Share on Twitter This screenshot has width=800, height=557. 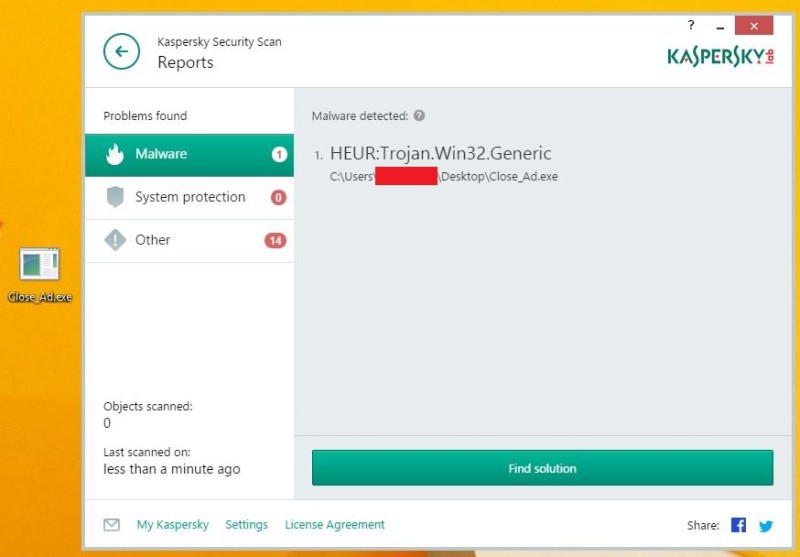(x=765, y=525)
